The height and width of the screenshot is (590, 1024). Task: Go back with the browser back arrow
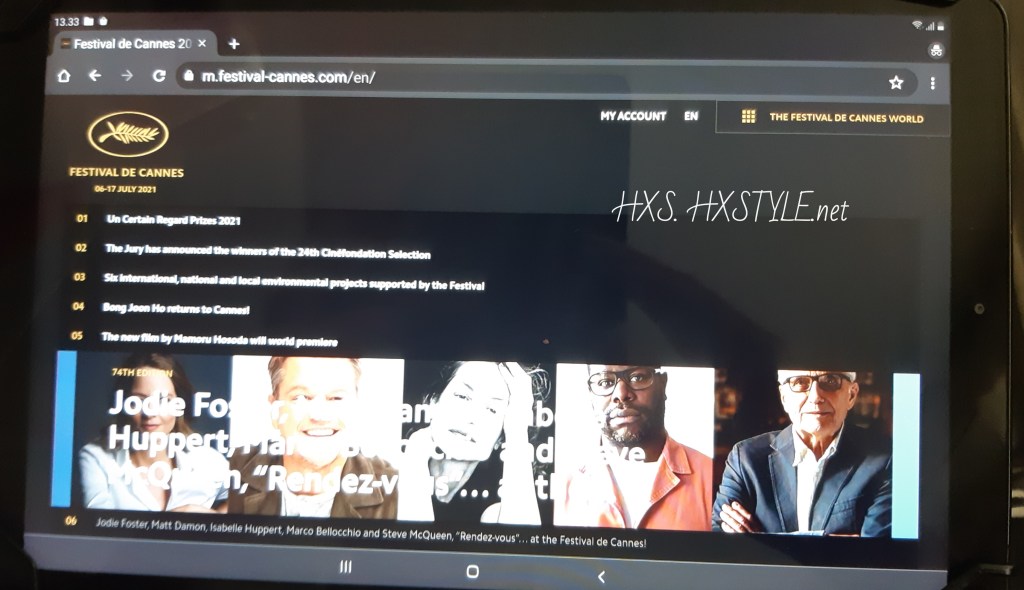tap(95, 76)
